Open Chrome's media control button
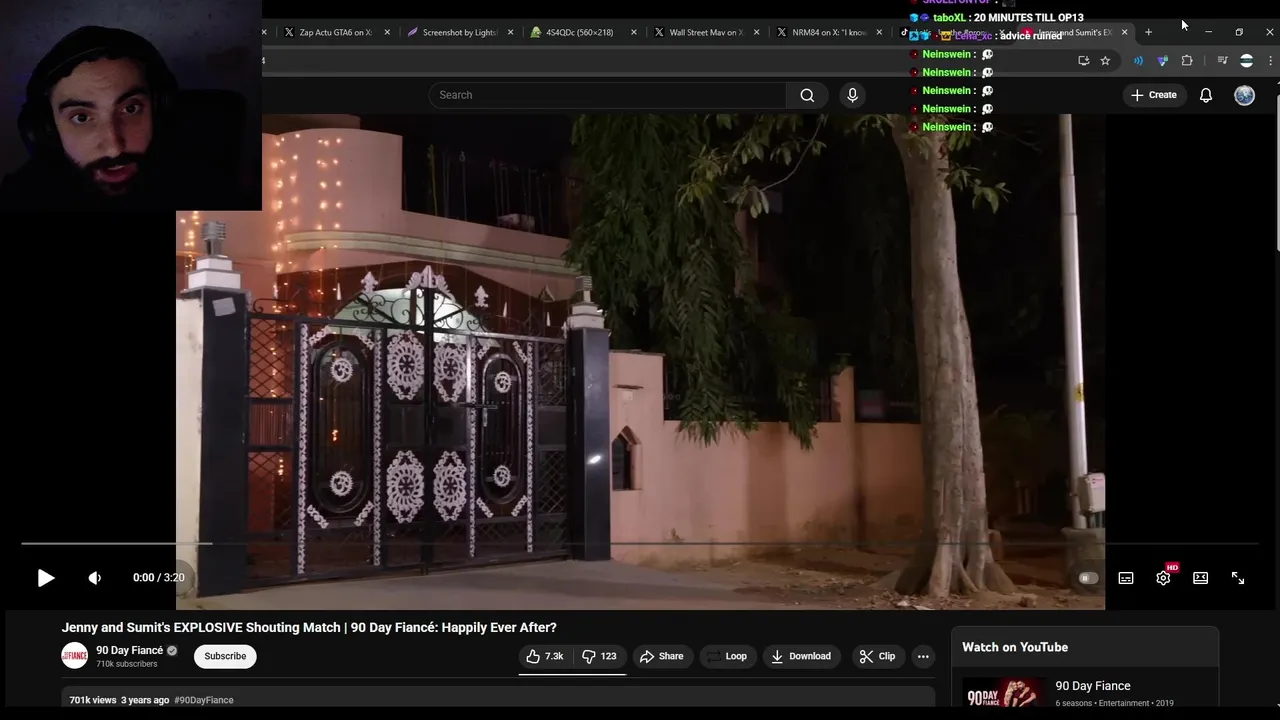 coord(1222,61)
